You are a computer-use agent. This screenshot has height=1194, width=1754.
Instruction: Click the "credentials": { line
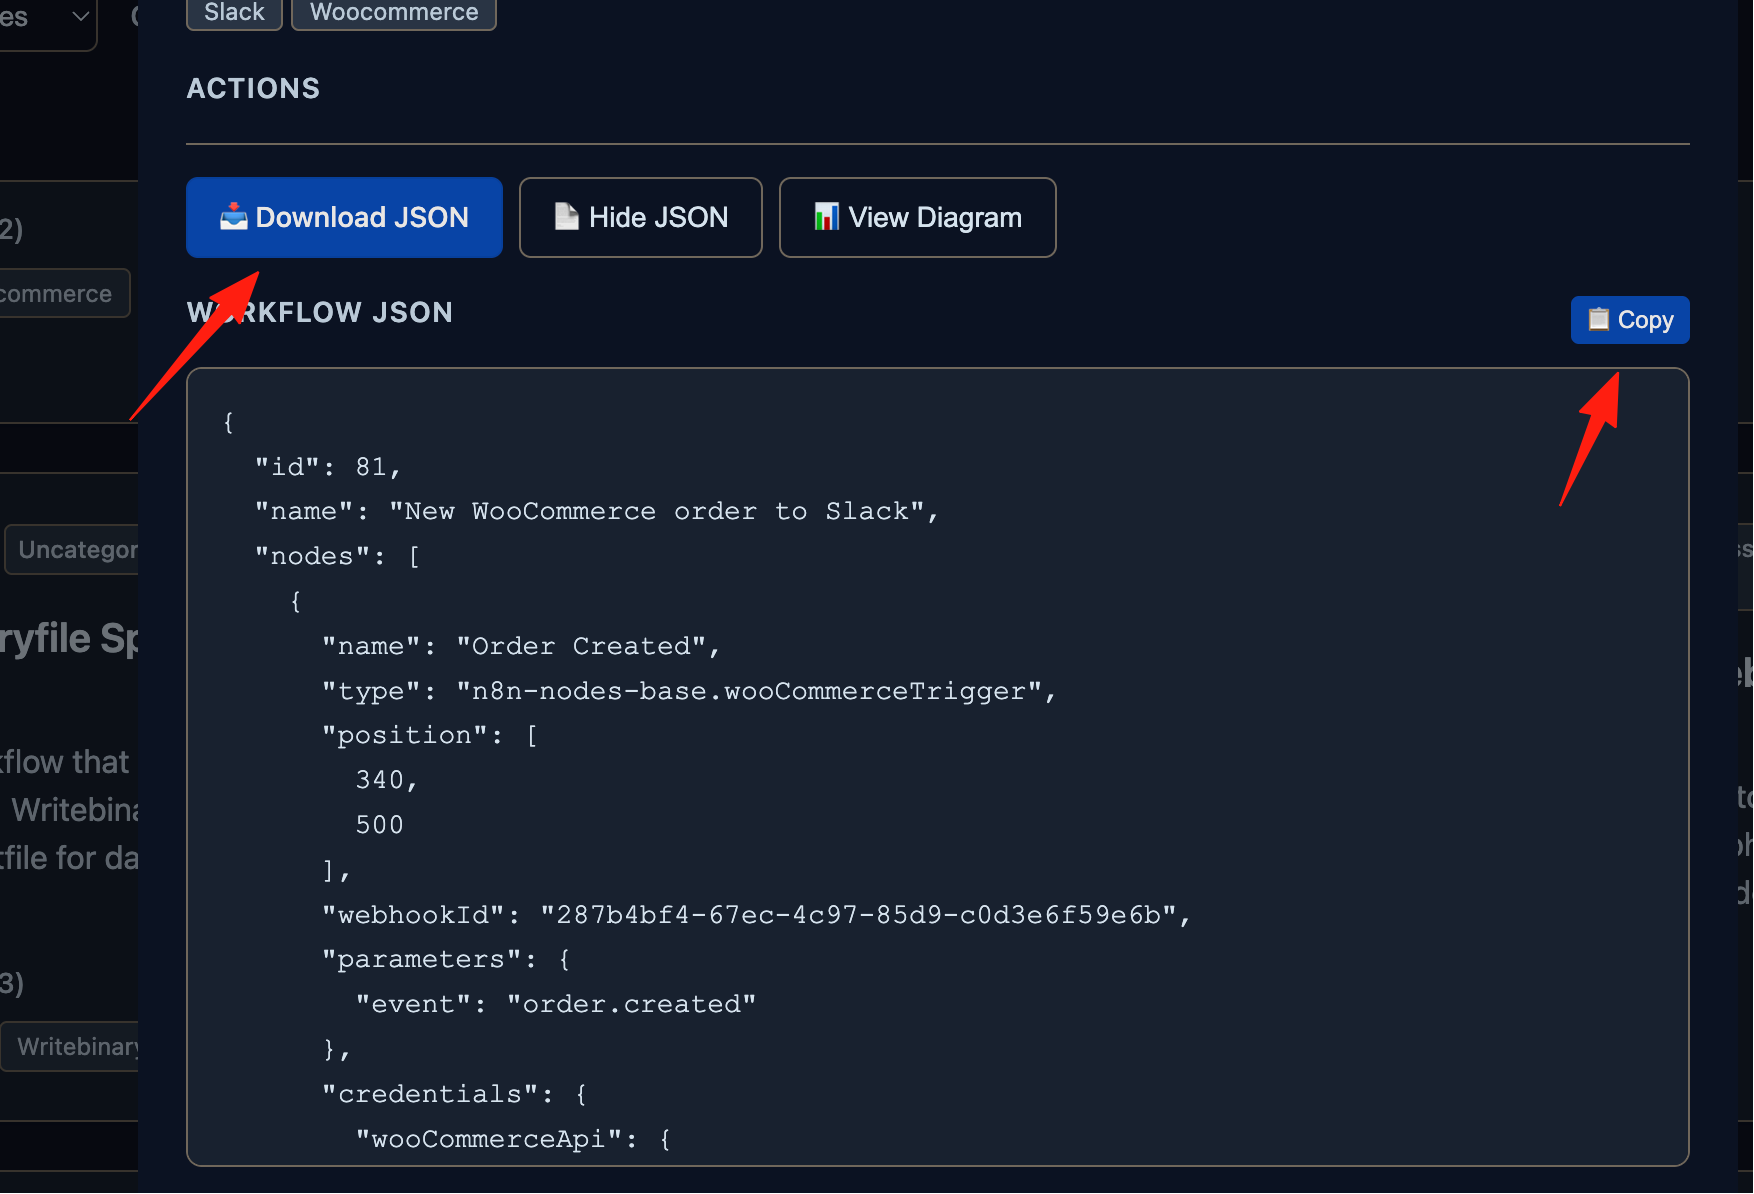coord(455,1094)
